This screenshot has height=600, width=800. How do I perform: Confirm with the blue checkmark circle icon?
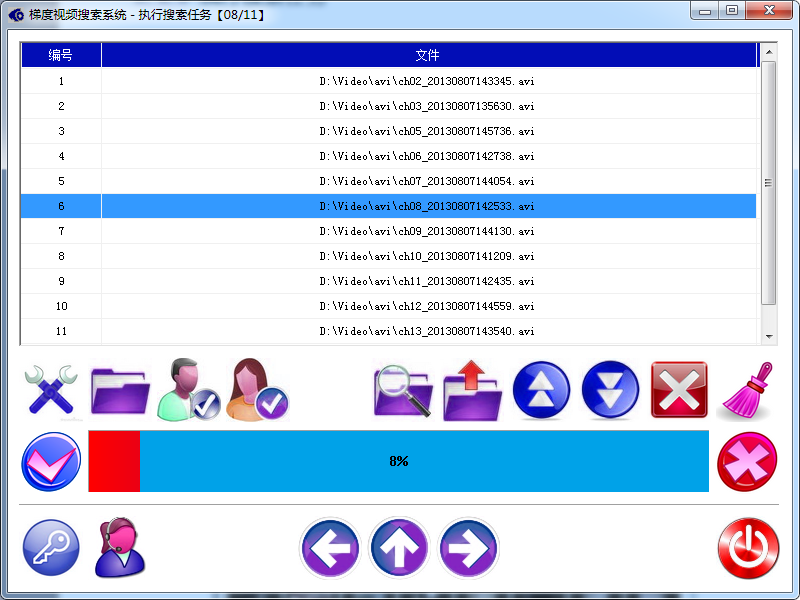51,462
